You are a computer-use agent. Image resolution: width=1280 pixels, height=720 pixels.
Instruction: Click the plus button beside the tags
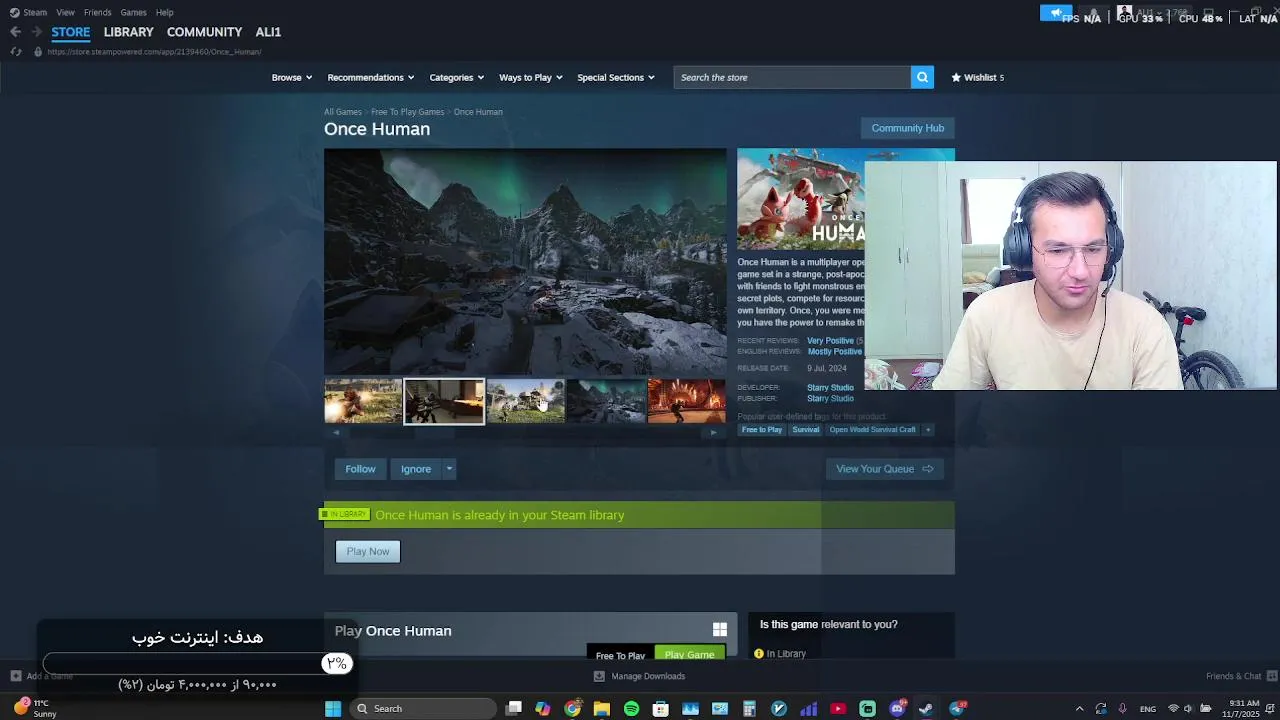click(927, 430)
